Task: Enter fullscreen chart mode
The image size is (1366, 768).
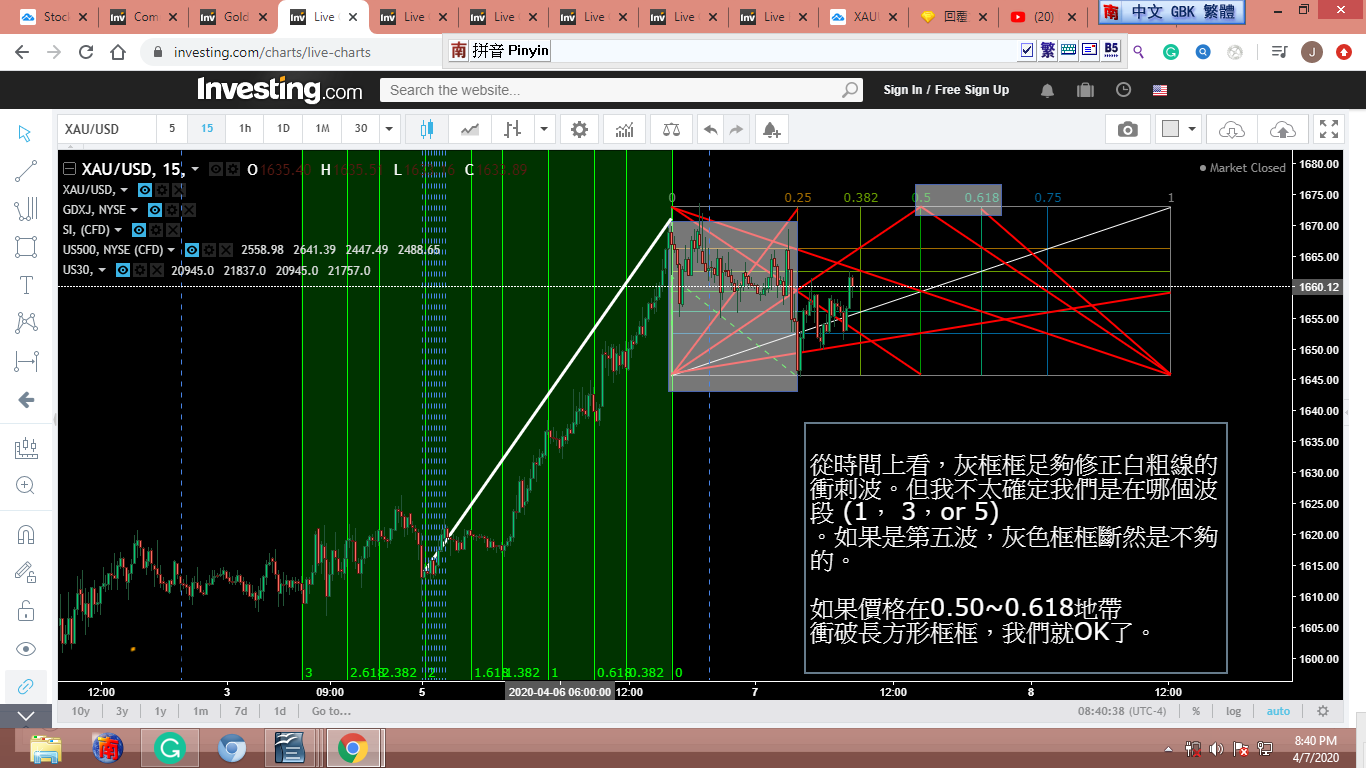Action: point(1328,129)
